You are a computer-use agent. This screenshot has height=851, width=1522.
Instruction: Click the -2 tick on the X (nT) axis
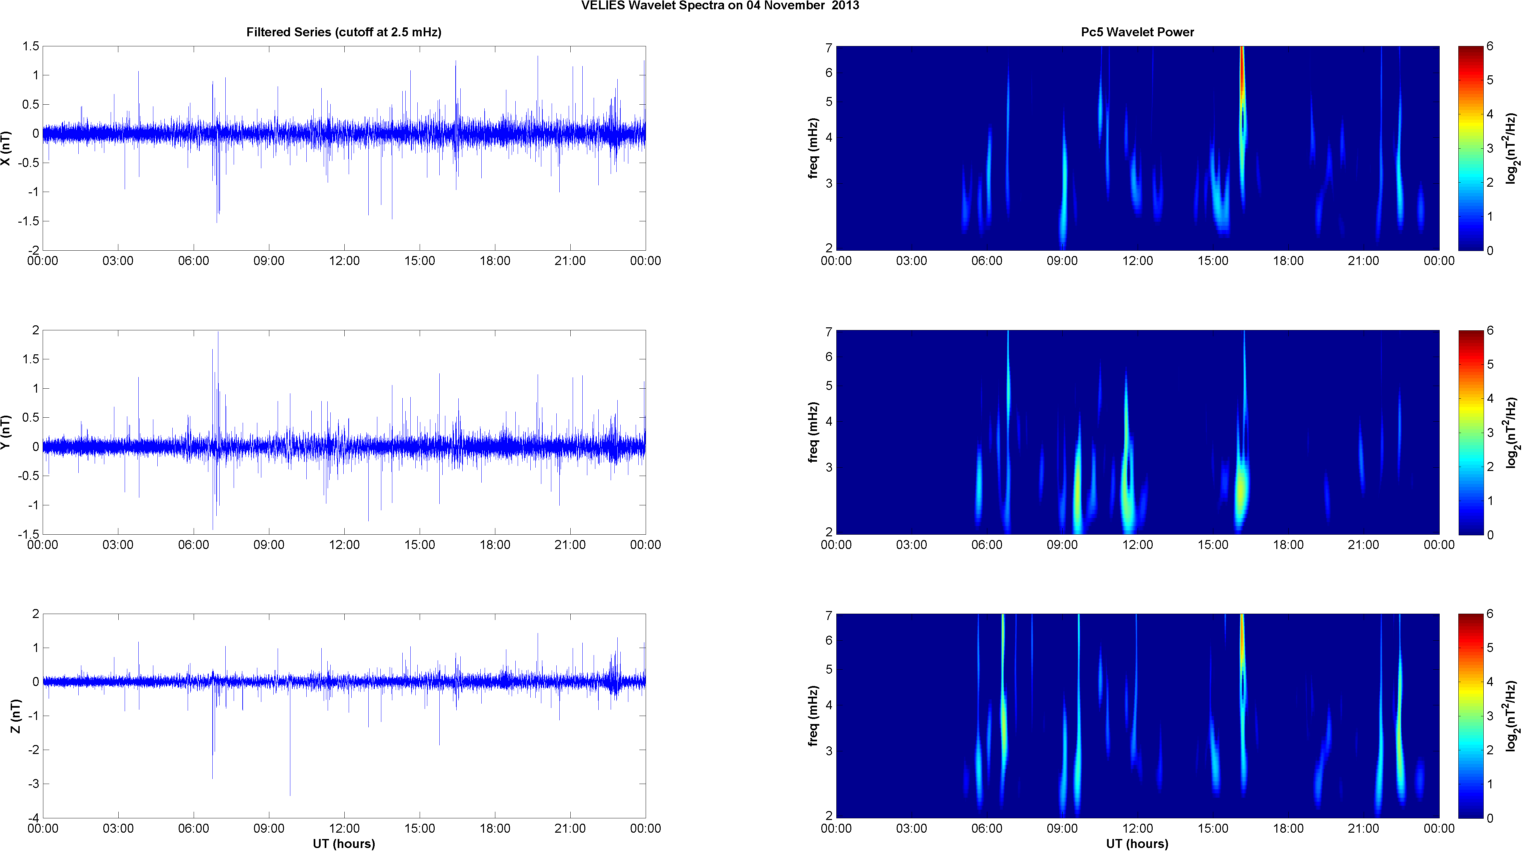pos(33,250)
